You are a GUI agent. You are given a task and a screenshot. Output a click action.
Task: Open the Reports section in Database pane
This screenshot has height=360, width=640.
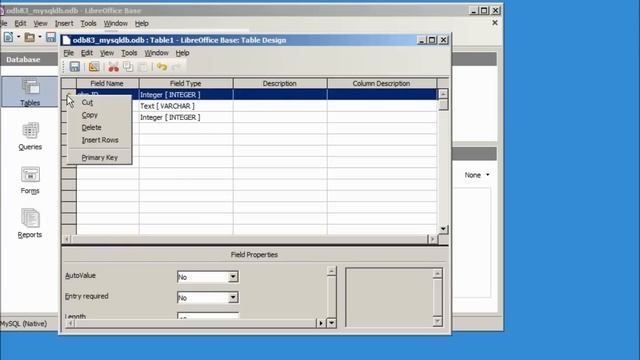30,224
